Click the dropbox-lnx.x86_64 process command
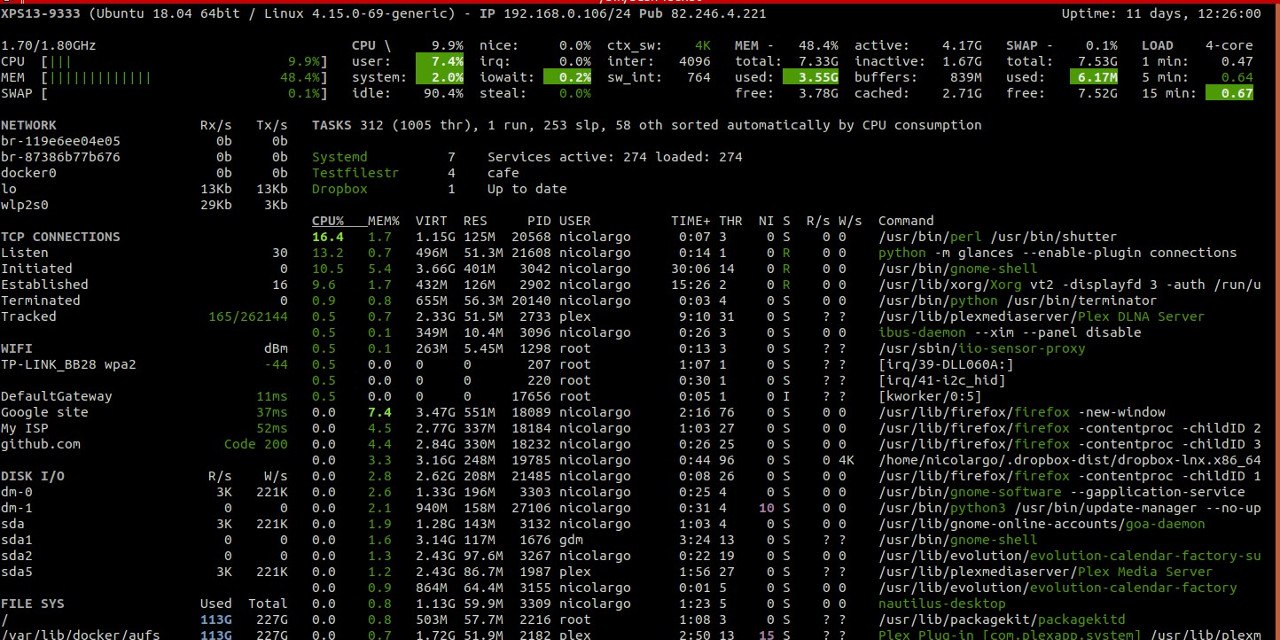This screenshot has height=640, width=1280. coord(1070,461)
